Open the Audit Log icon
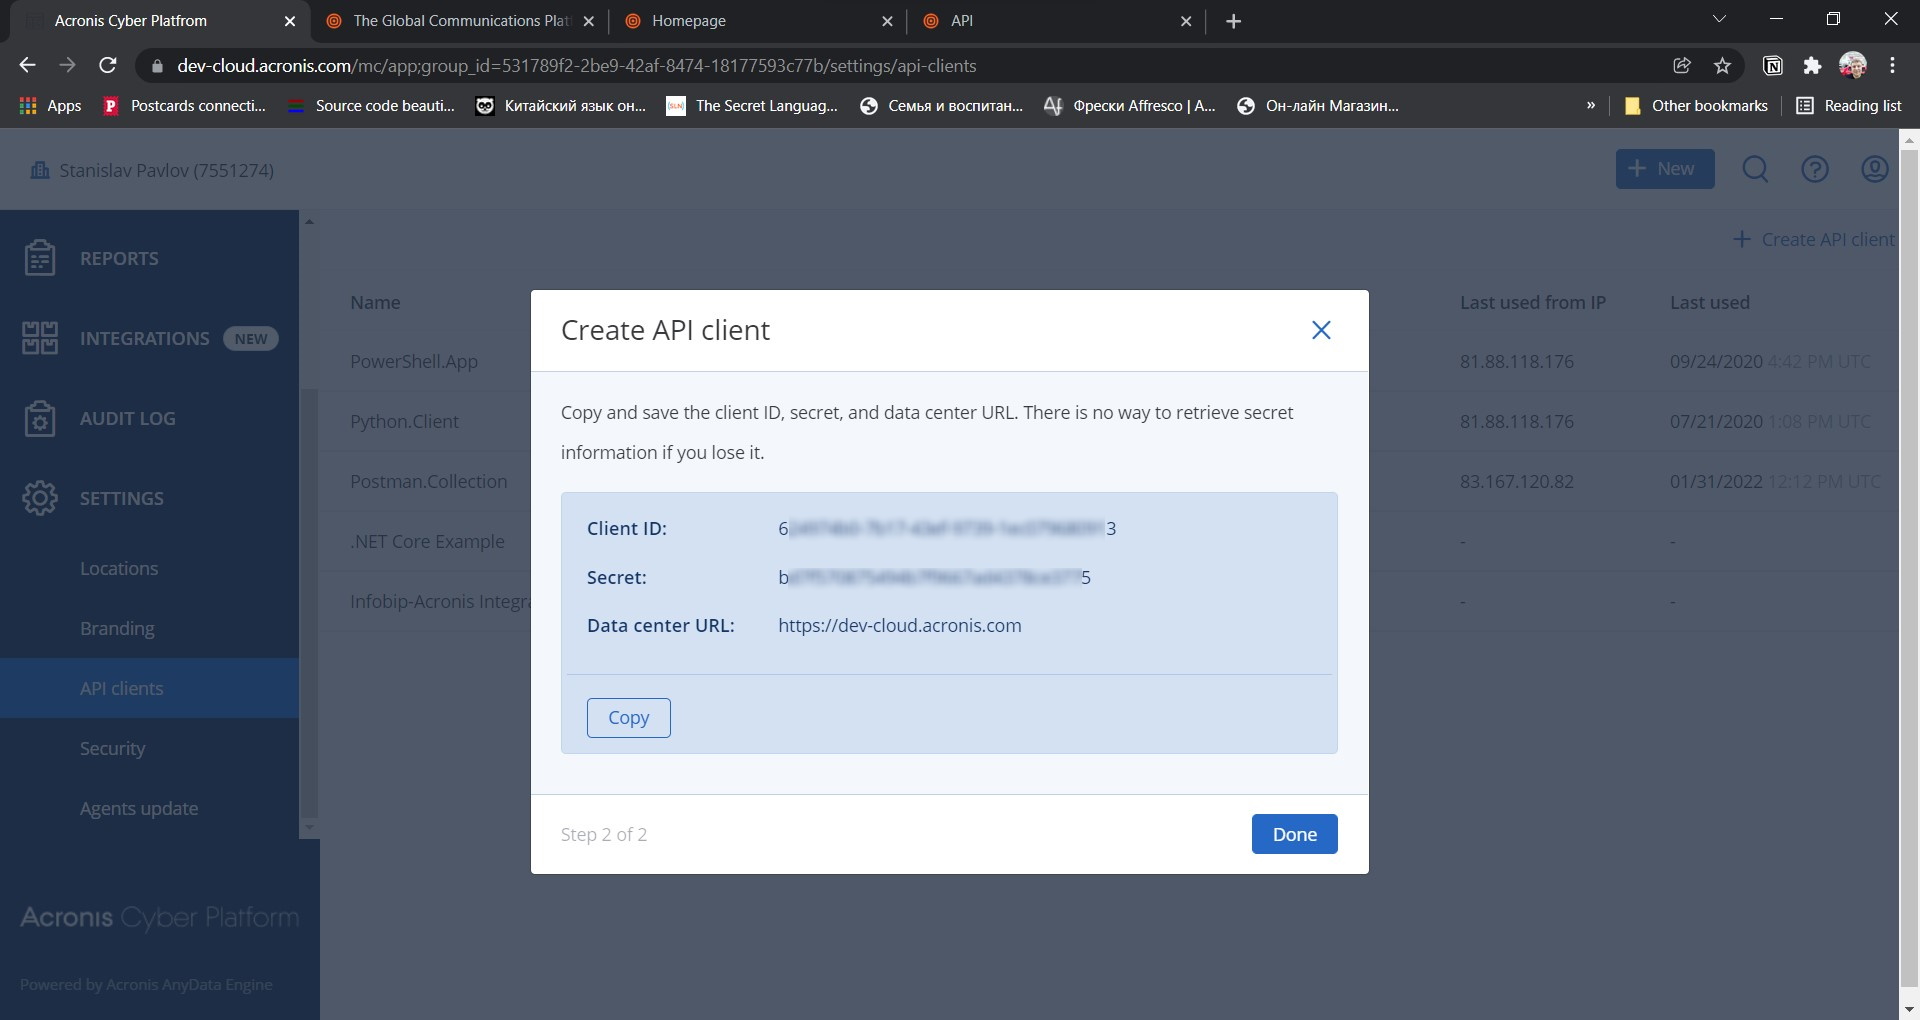The width and height of the screenshot is (1920, 1020). coord(40,418)
